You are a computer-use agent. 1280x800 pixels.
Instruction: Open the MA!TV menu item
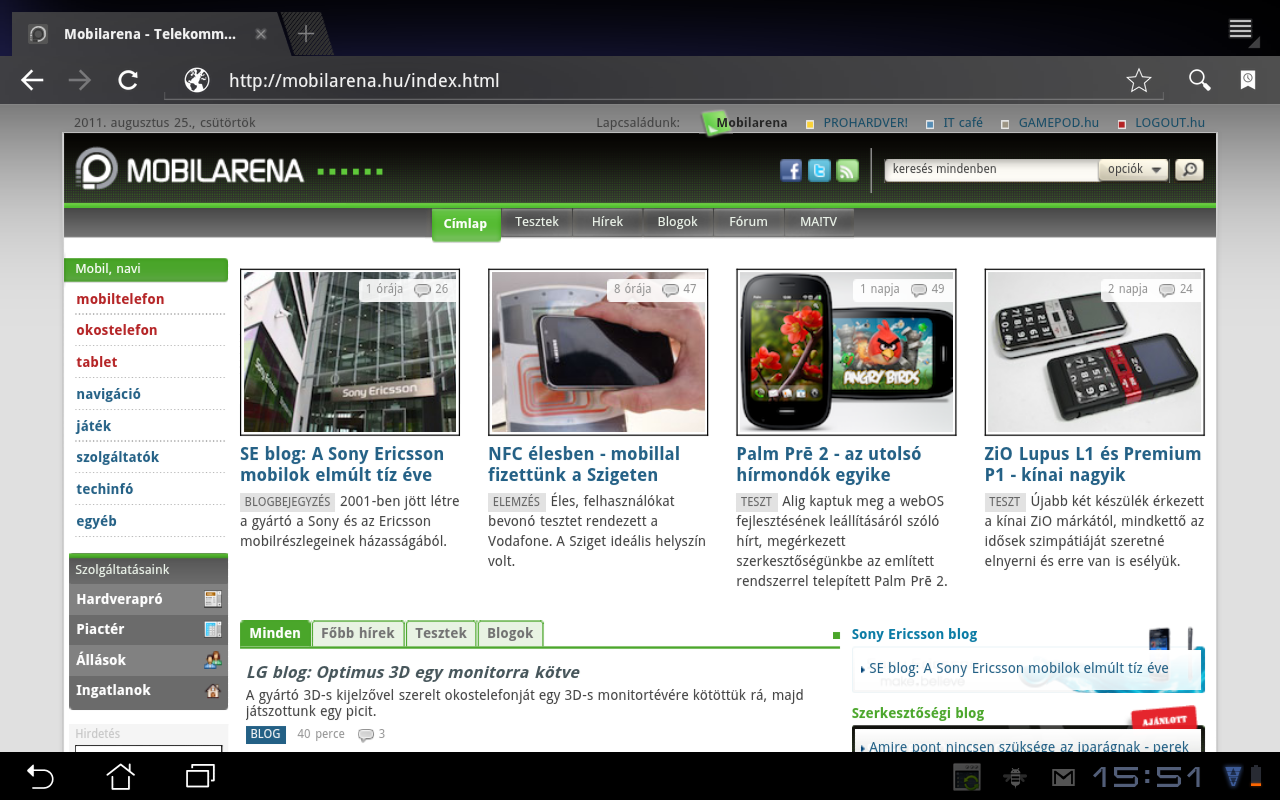[818, 222]
